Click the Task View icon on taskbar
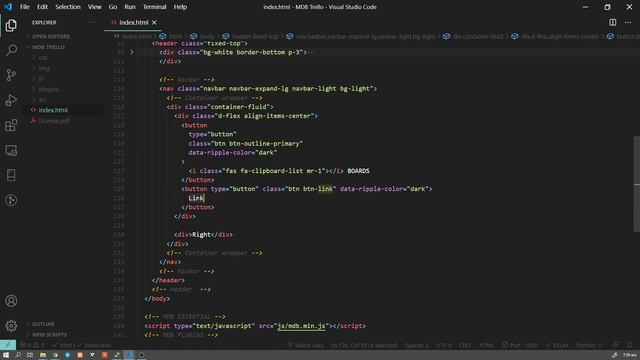Screen dimensions: 640x360 pyautogui.click(x=30, y=355)
